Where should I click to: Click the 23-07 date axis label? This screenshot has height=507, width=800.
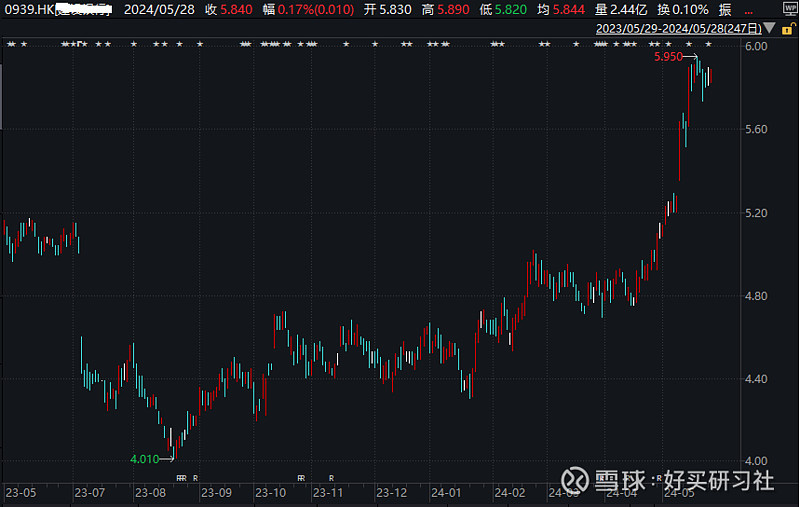click(89, 493)
